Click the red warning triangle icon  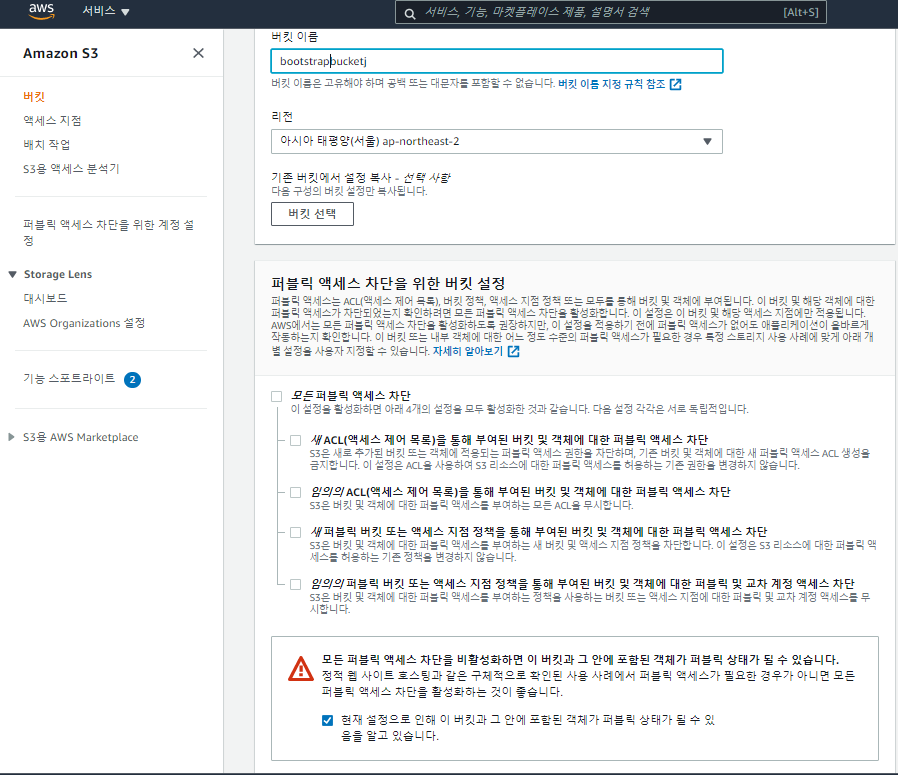tap(301, 668)
